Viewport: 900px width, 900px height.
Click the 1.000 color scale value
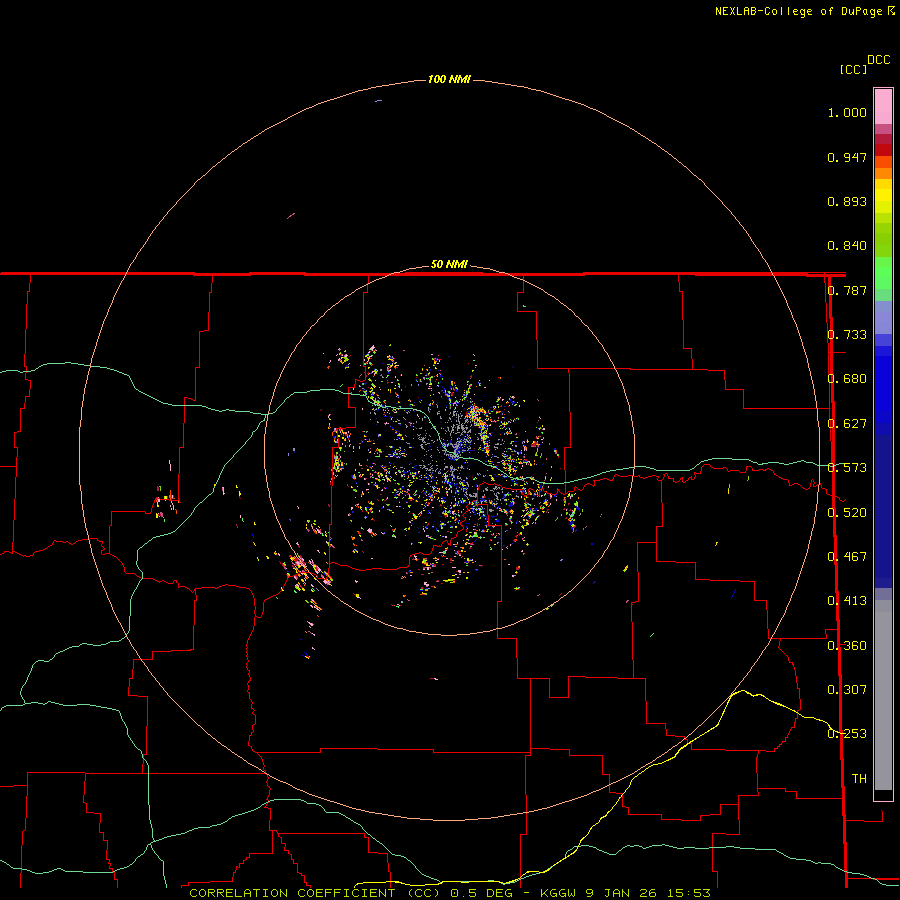(x=847, y=112)
